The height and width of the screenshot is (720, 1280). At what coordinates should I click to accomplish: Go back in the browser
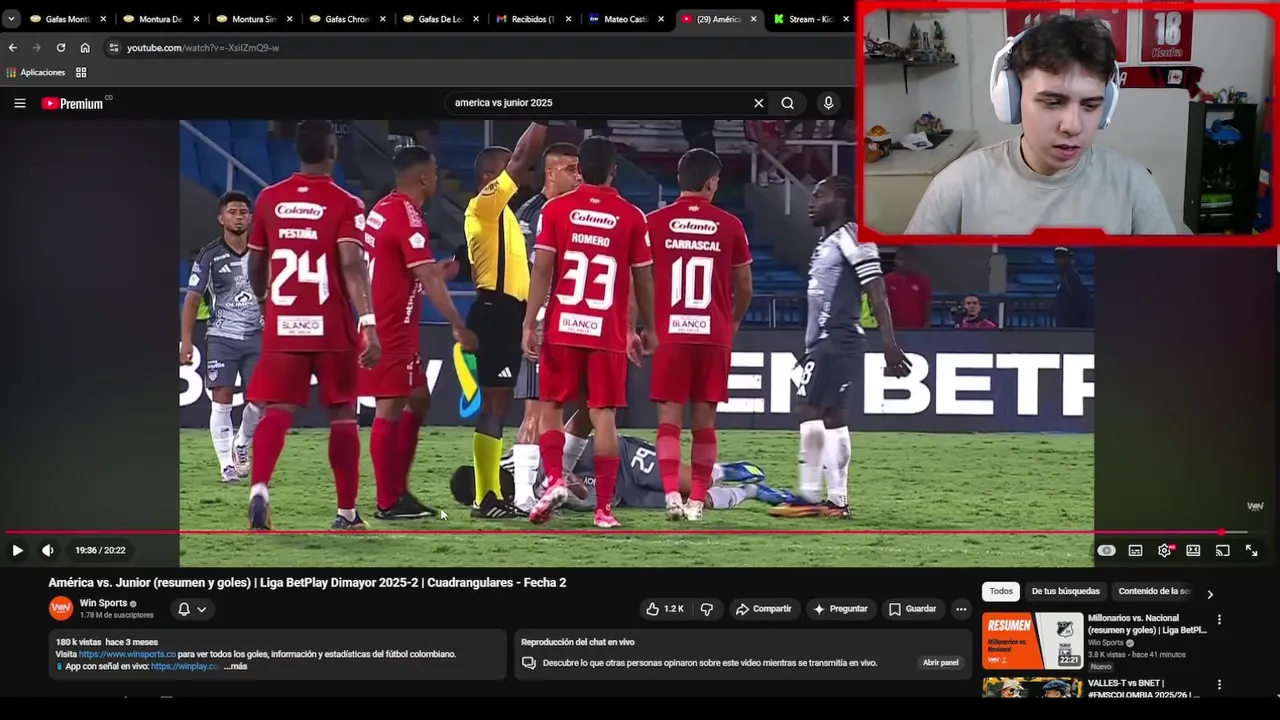(13, 47)
